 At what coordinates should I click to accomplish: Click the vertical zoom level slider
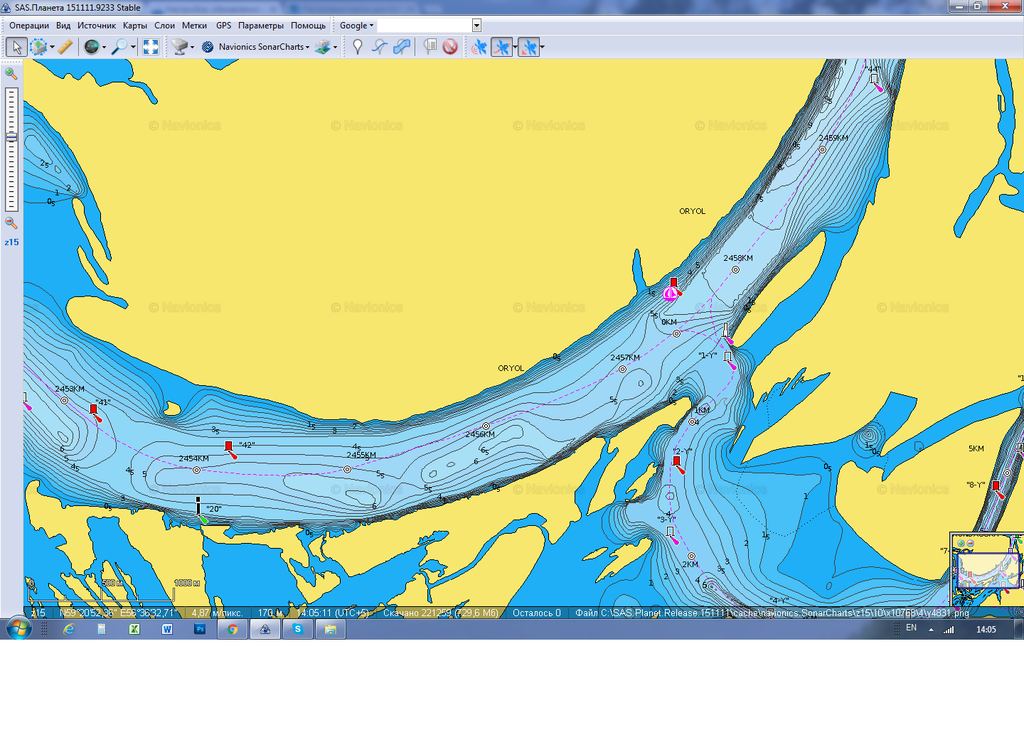(x=11, y=149)
